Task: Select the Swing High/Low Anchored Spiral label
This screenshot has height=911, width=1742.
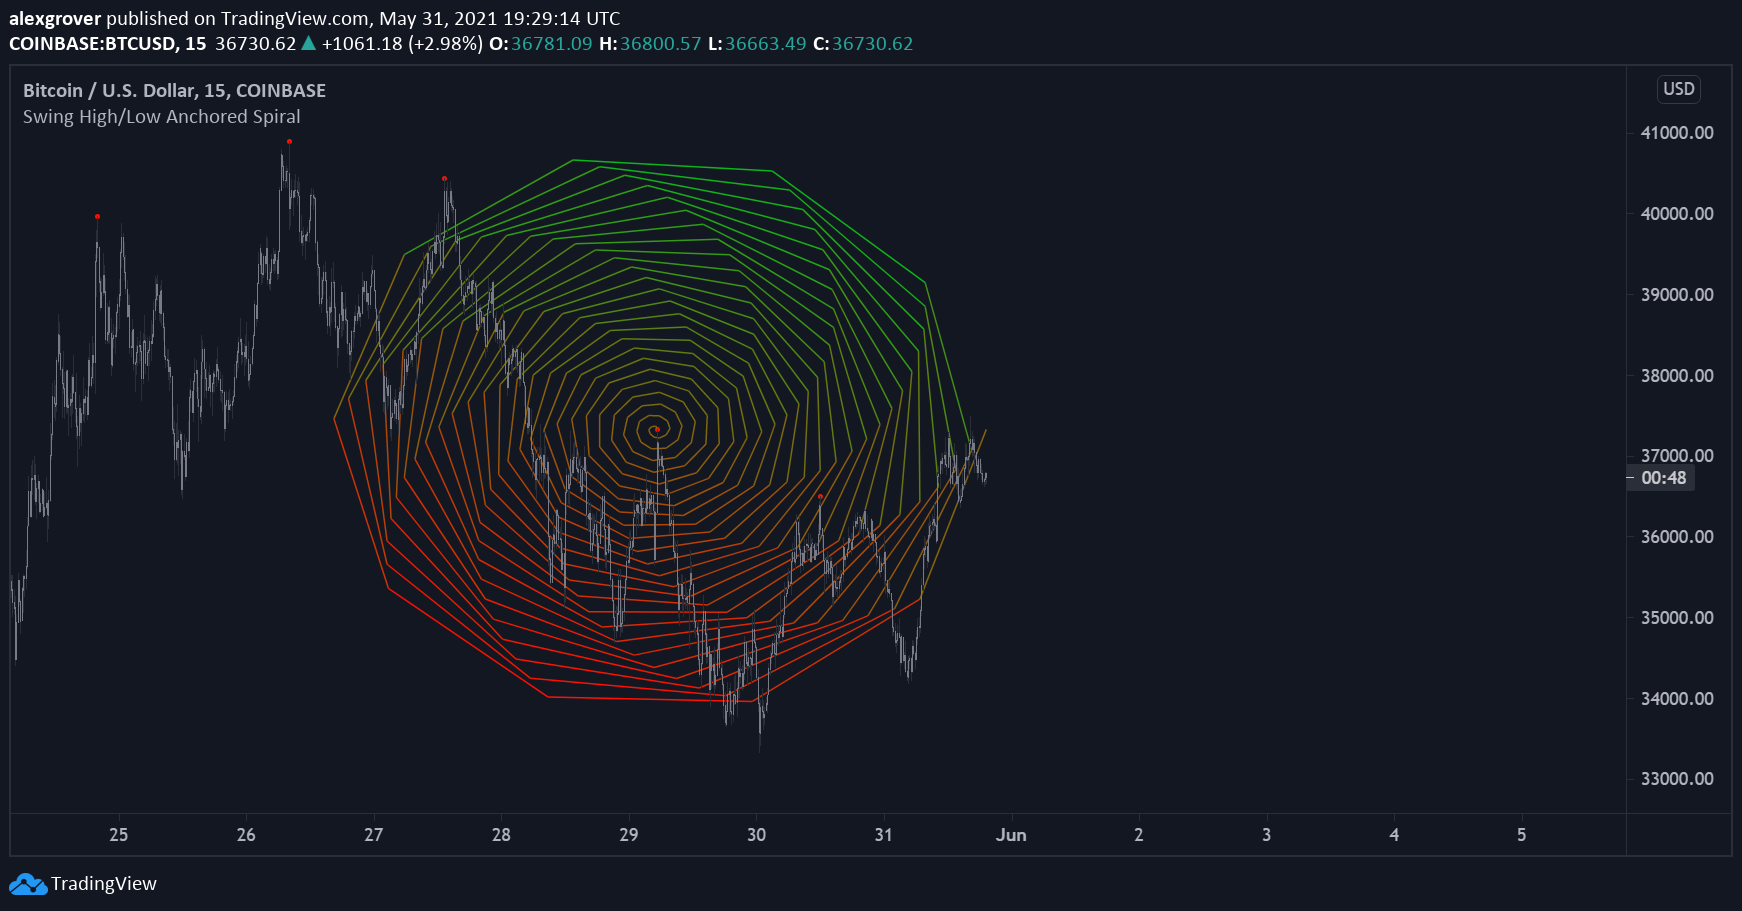Action: [x=162, y=117]
